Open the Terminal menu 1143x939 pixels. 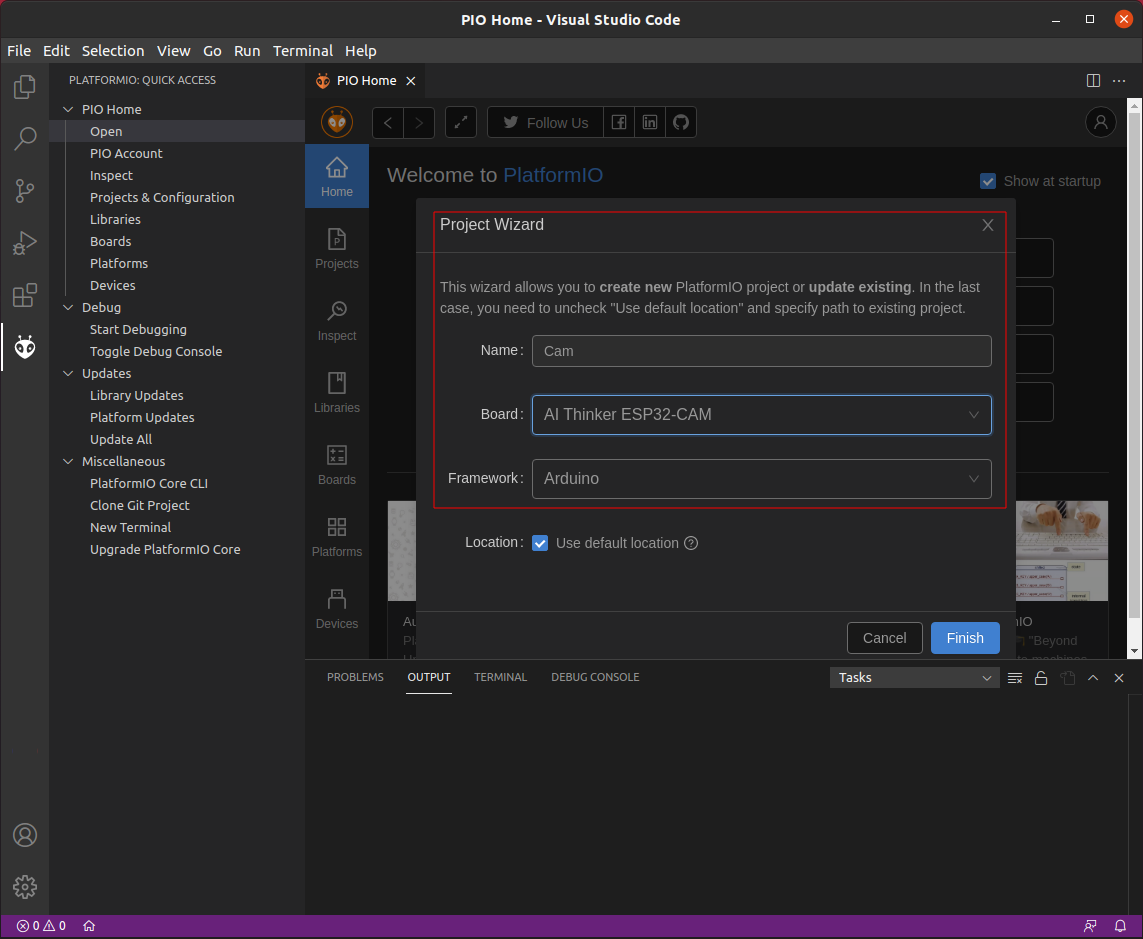[303, 51]
